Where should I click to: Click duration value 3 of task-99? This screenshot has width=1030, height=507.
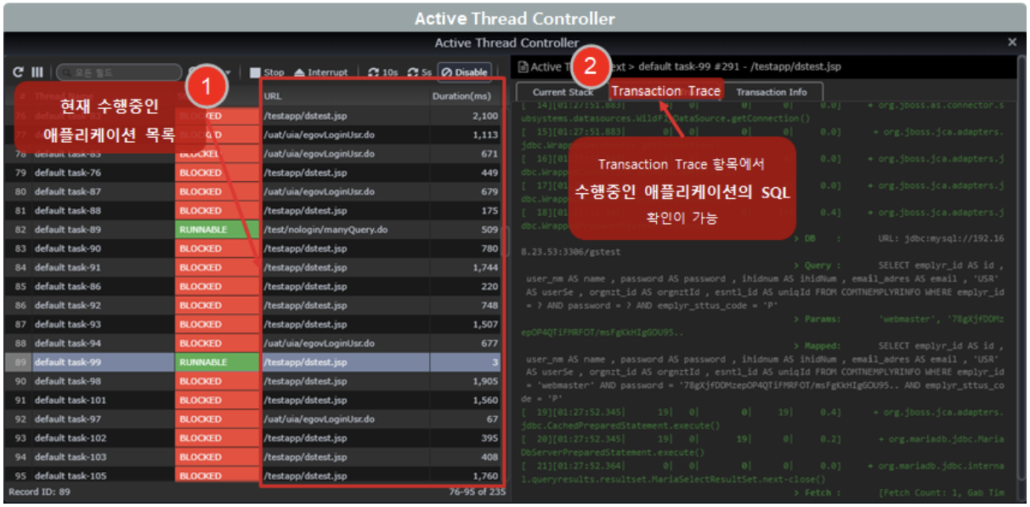point(496,362)
